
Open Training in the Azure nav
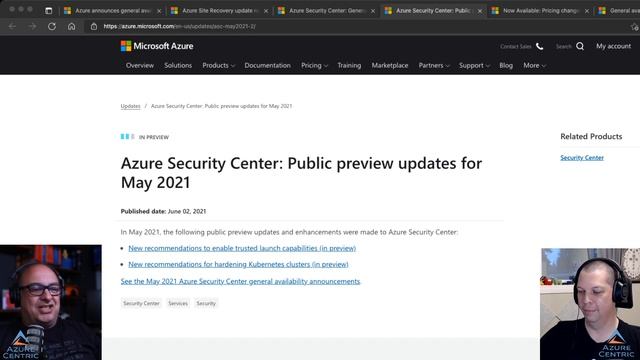(x=349, y=65)
